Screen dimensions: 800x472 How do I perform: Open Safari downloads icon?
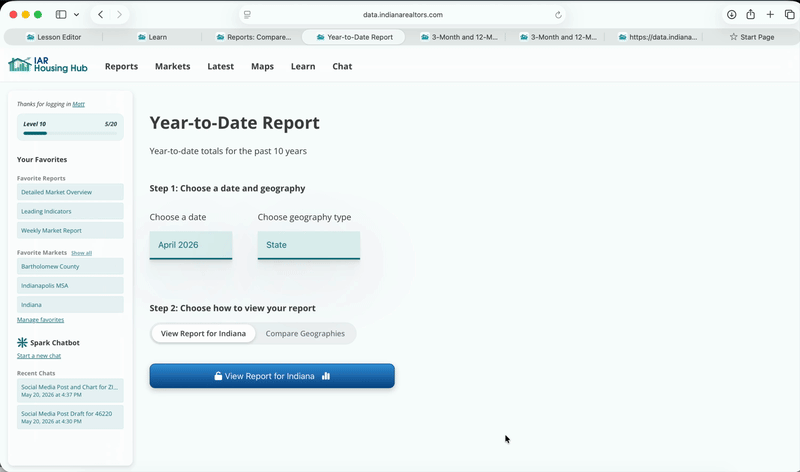pos(732,15)
